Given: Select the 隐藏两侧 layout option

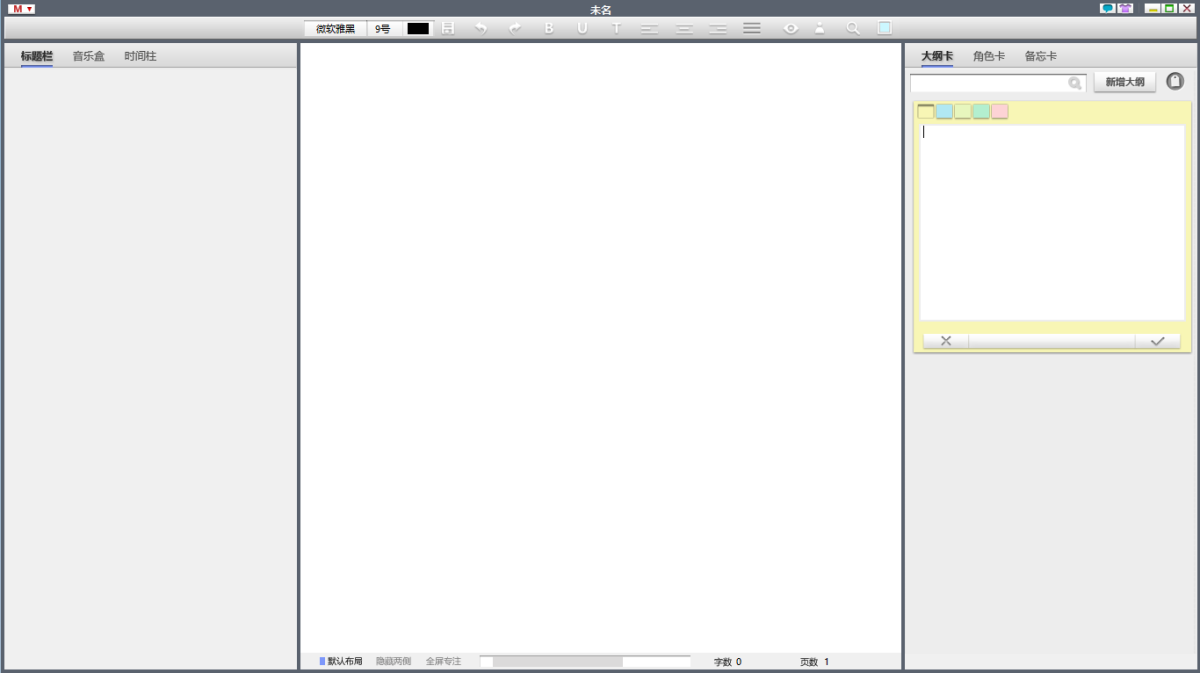Looking at the screenshot, I should [x=393, y=661].
